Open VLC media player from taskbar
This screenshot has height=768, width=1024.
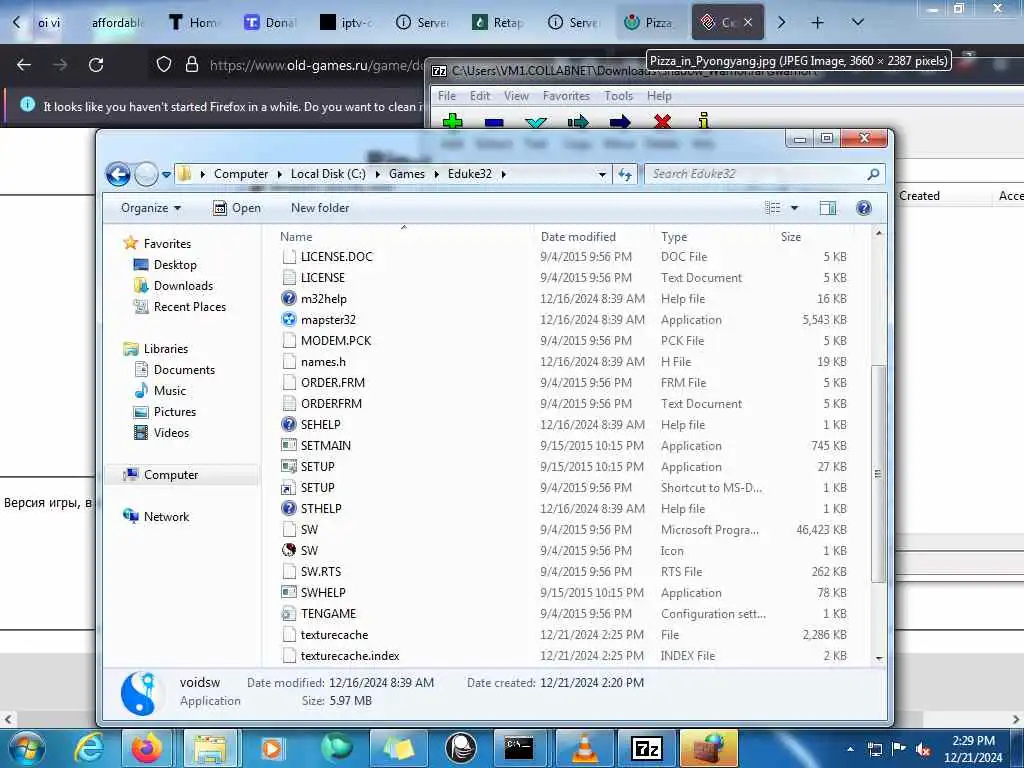click(584, 748)
